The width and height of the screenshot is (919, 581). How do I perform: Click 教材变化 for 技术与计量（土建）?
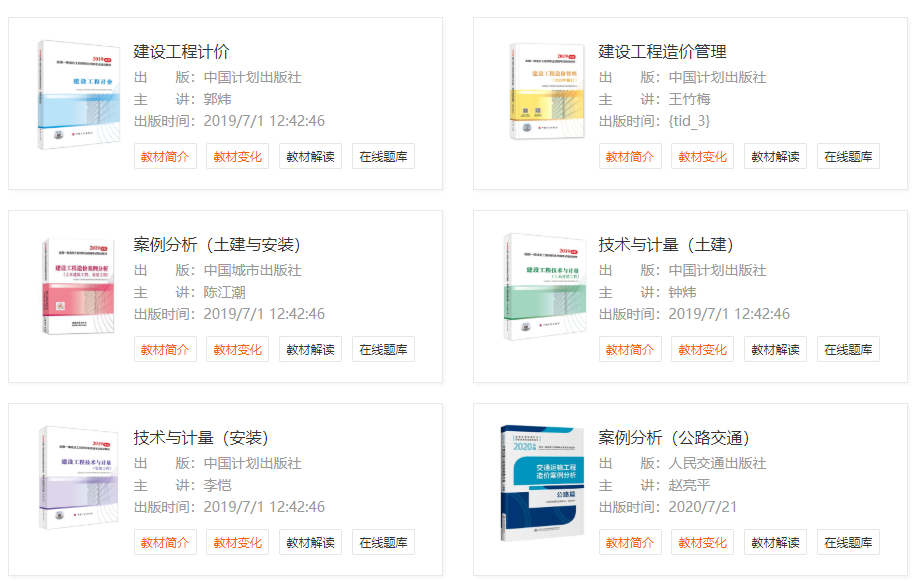703,349
